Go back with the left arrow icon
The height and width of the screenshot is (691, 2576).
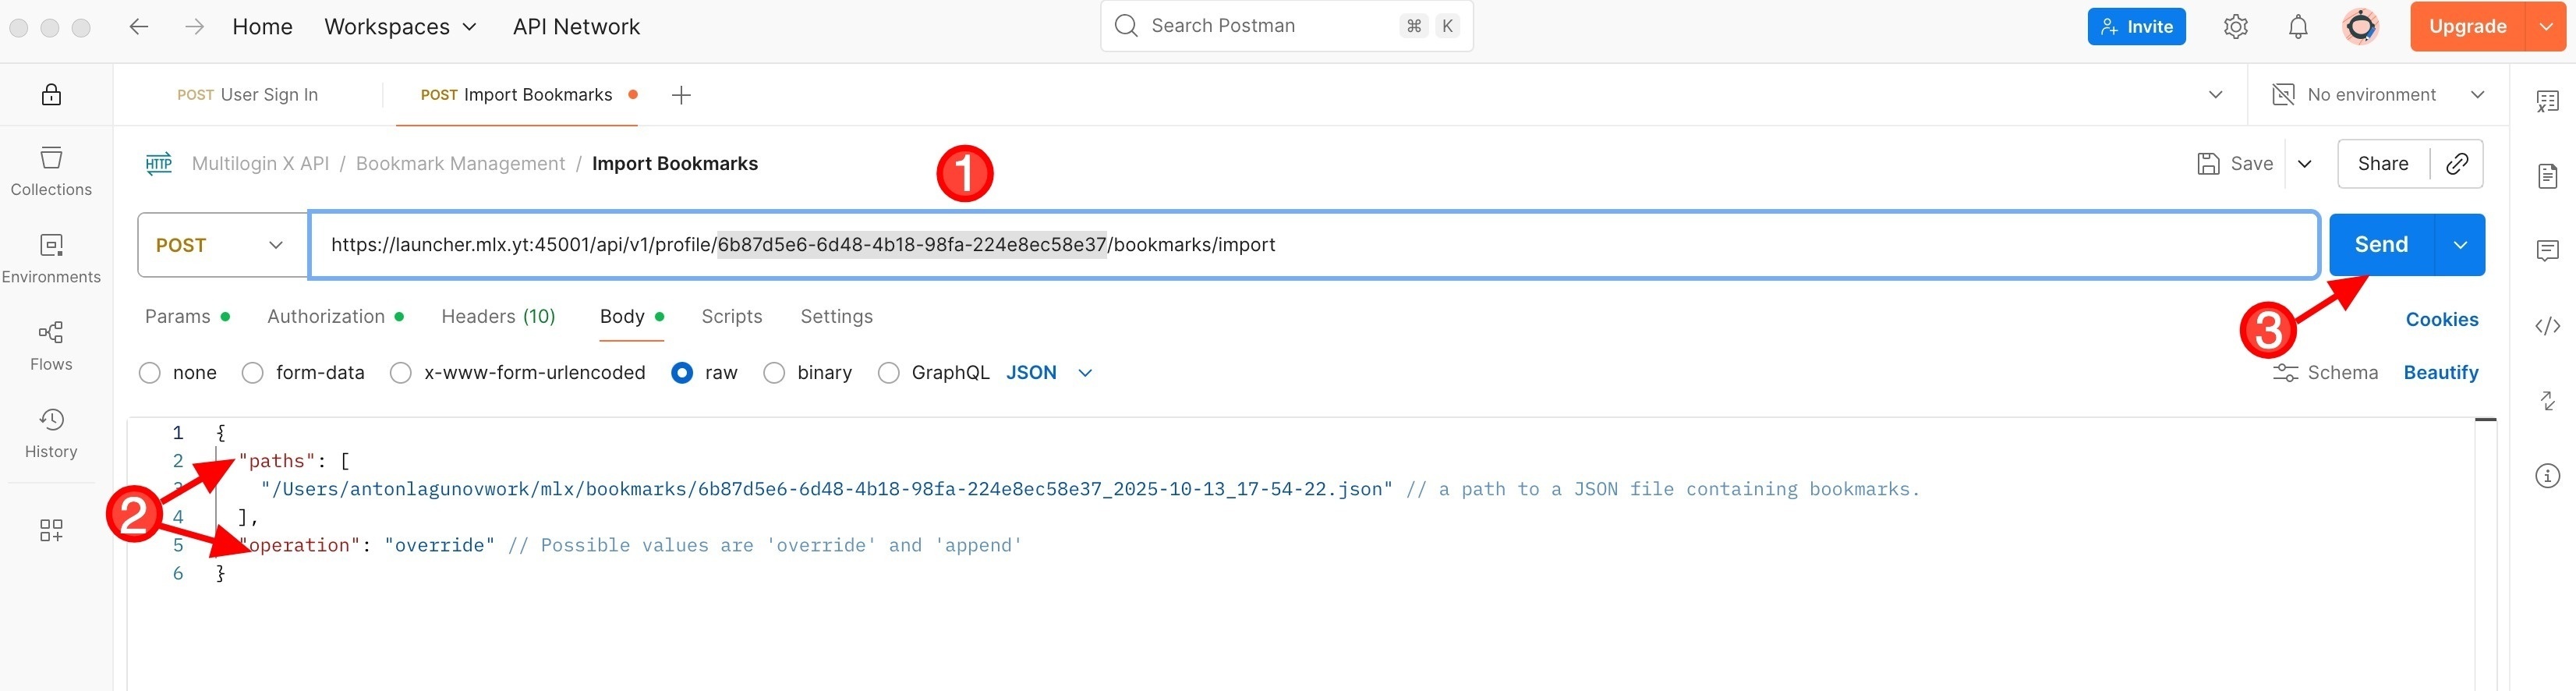(x=139, y=27)
